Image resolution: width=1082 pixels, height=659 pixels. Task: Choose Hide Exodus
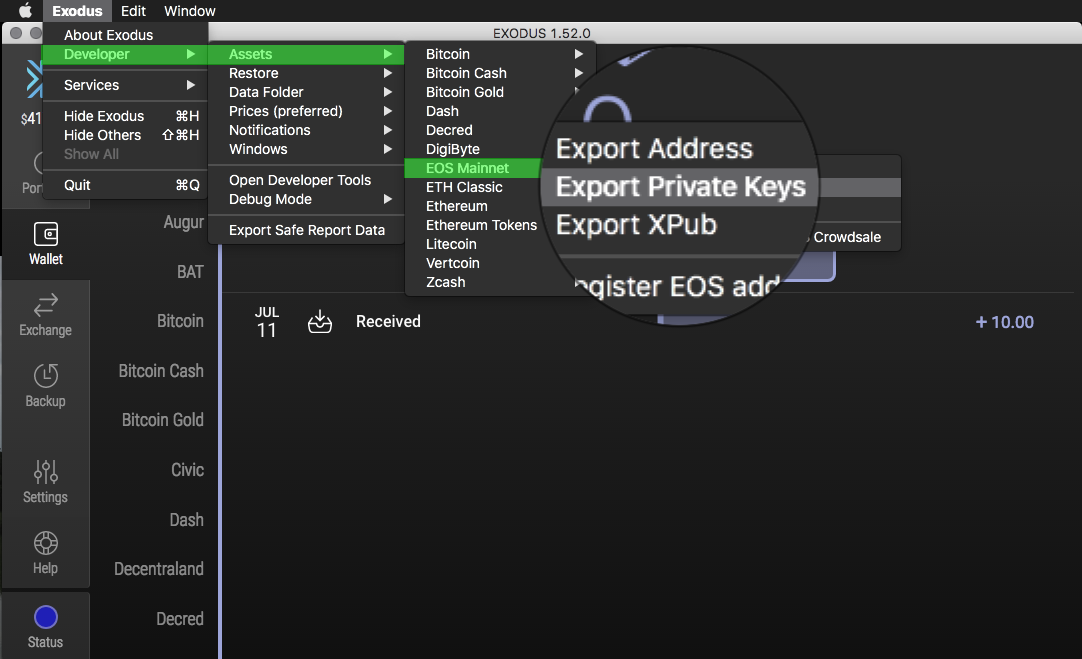click(125, 116)
